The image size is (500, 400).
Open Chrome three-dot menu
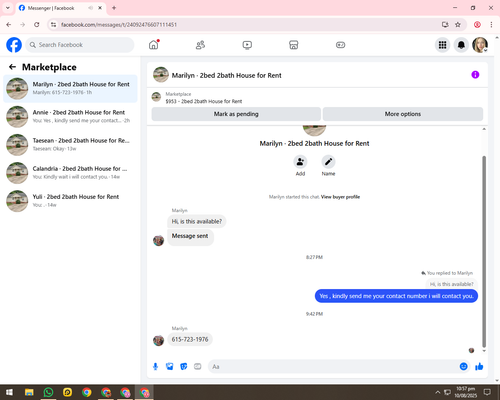pos(491,24)
